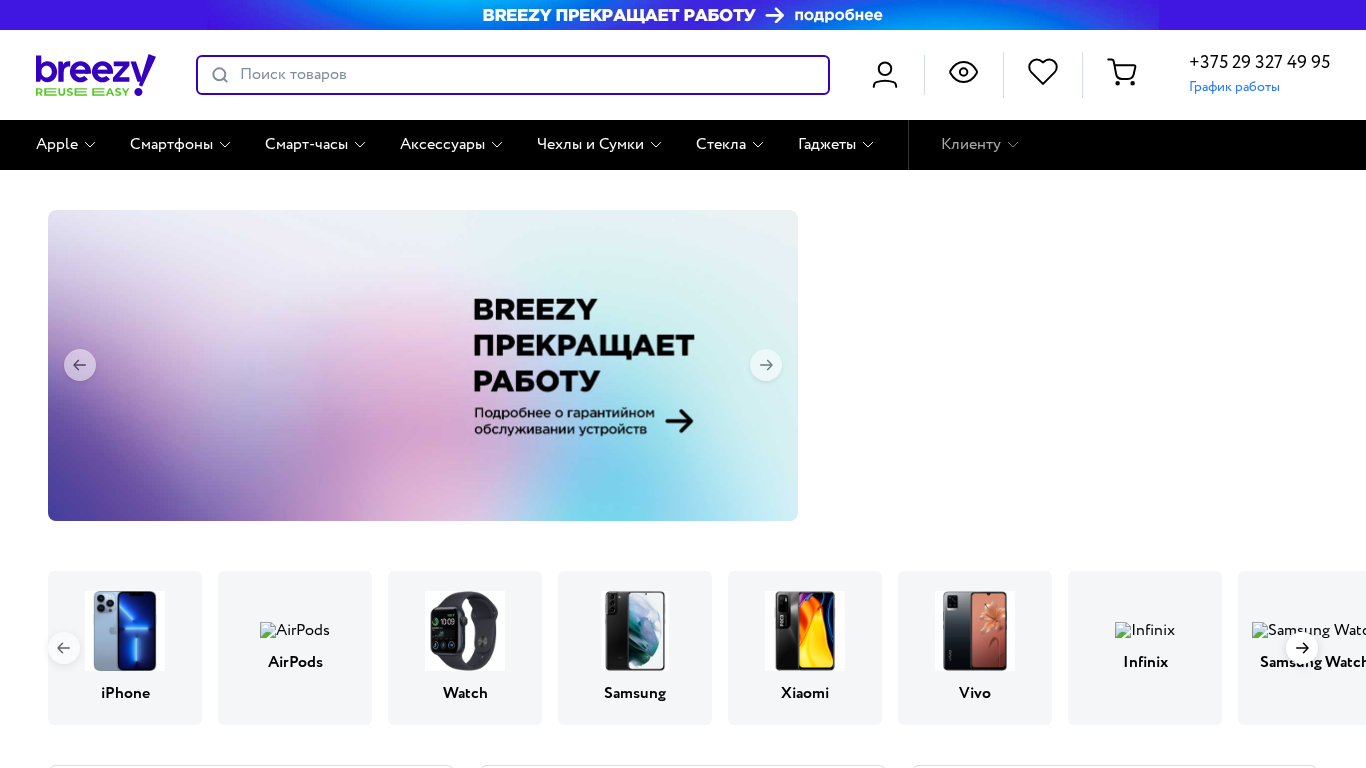Open the Samsung category card
The width and height of the screenshot is (1366, 768).
coord(635,648)
